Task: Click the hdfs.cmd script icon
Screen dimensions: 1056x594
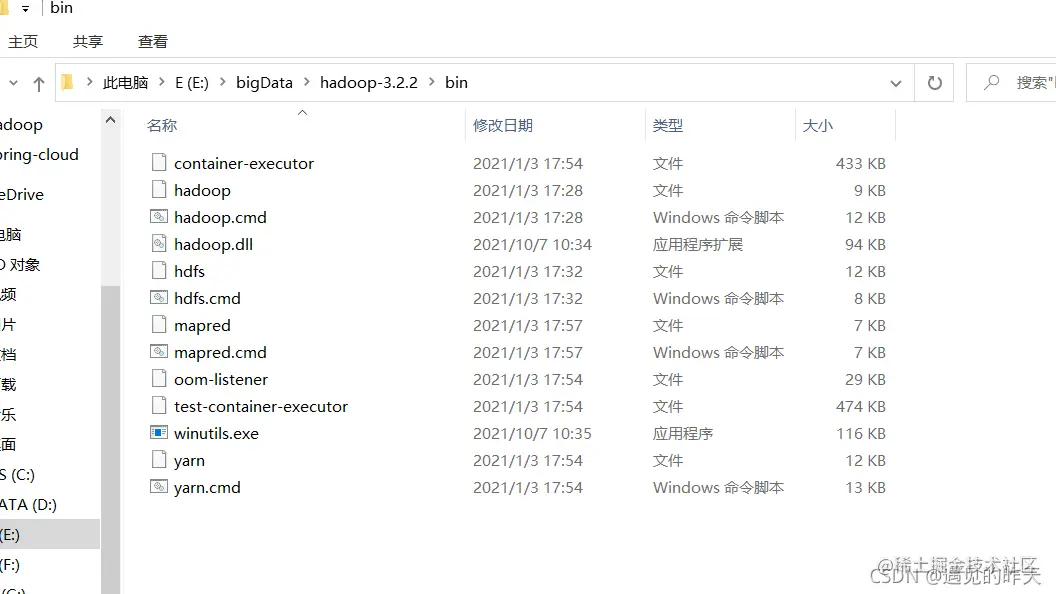Action: [159, 298]
